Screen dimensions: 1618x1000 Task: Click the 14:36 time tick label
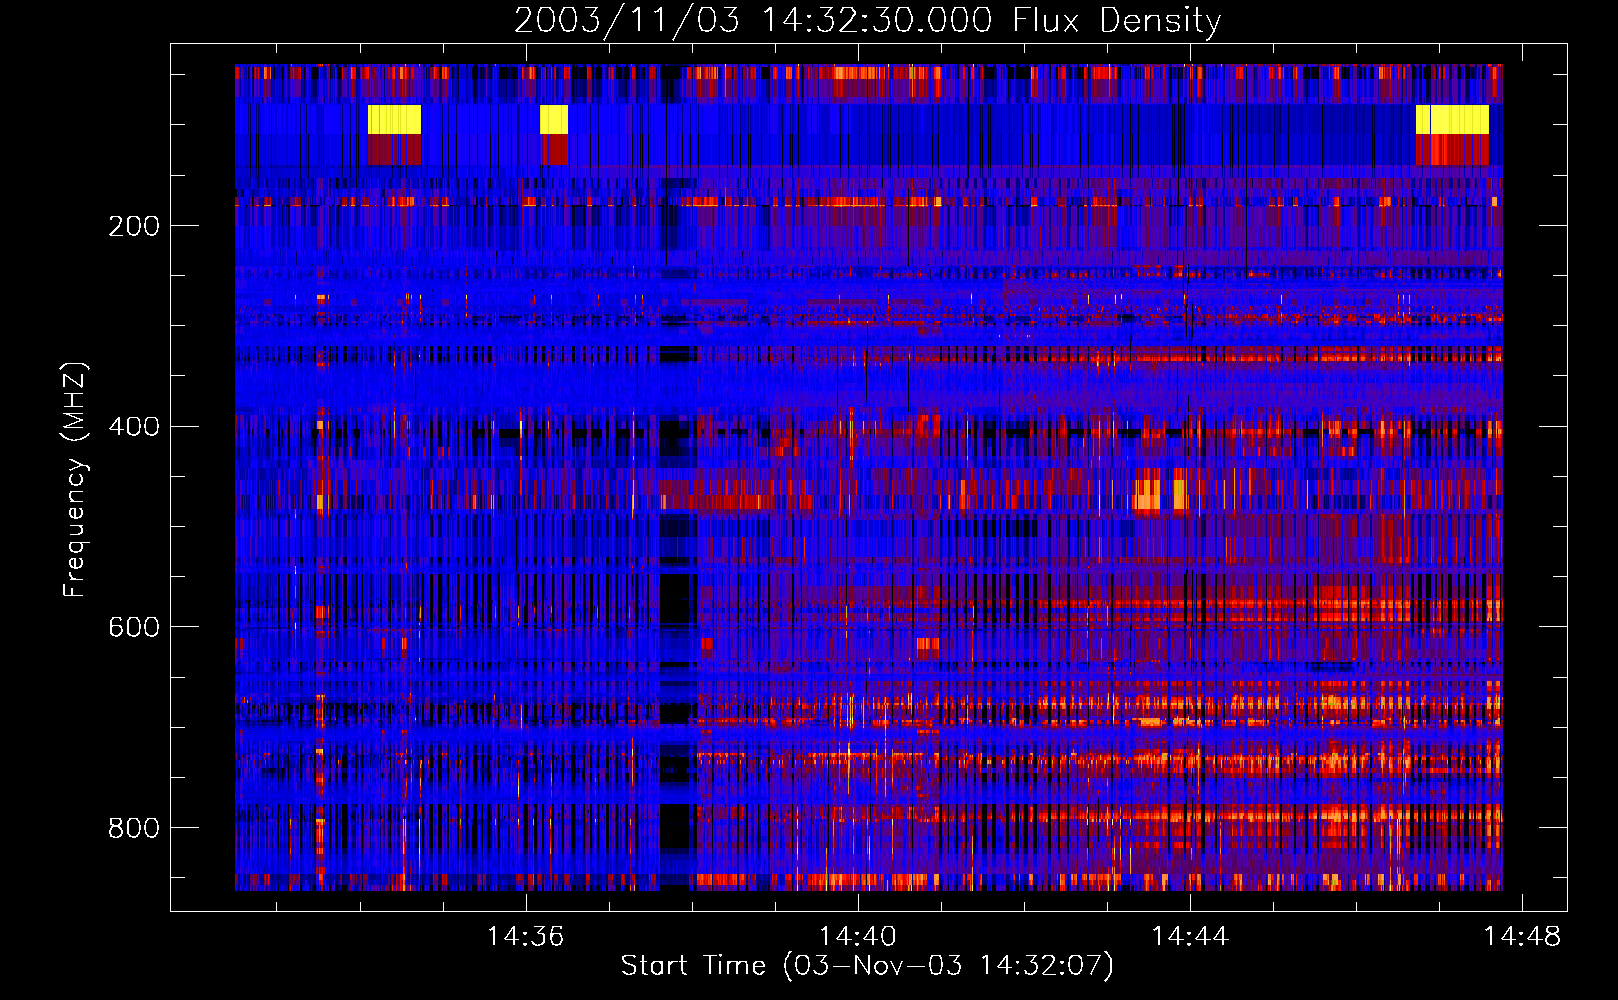pyautogui.click(x=525, y=937)
